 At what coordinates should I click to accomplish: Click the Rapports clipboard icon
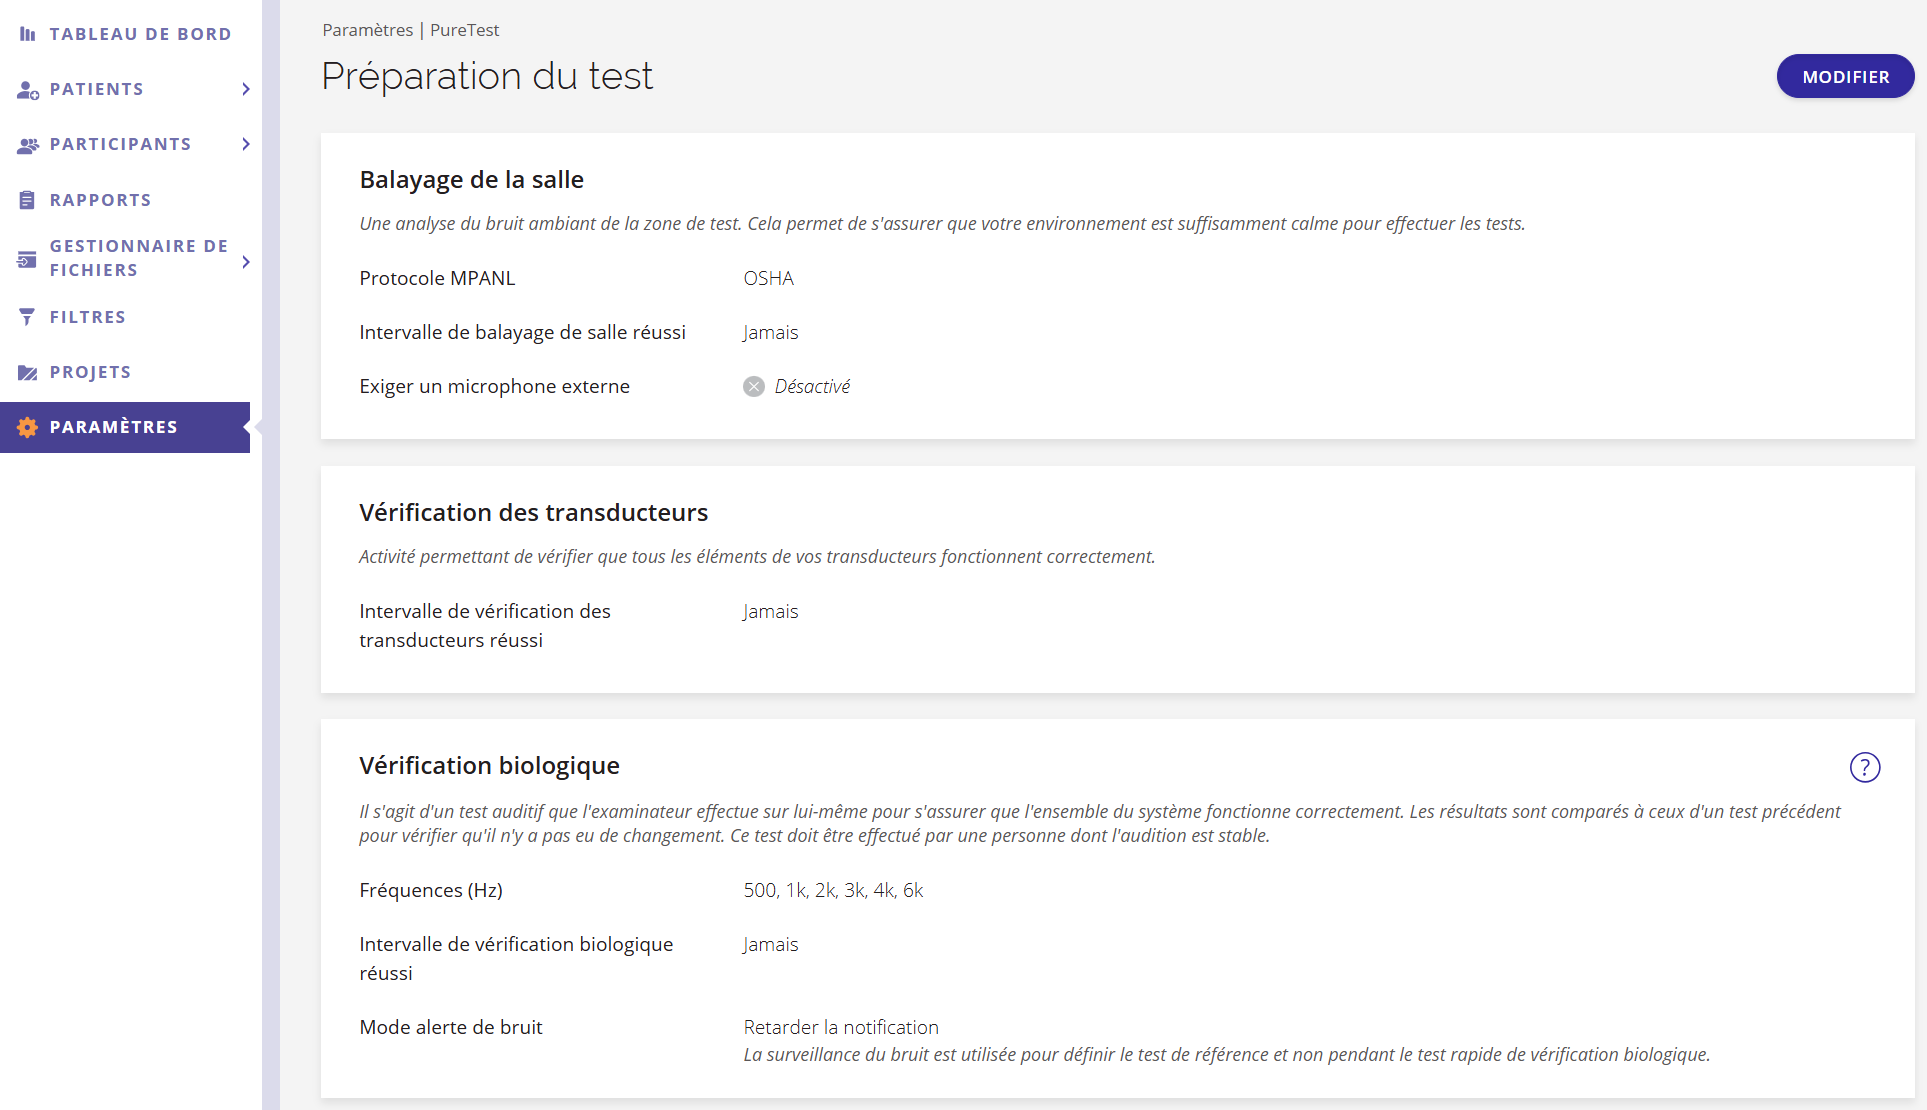pyautogui.click(x=27, y=200)
